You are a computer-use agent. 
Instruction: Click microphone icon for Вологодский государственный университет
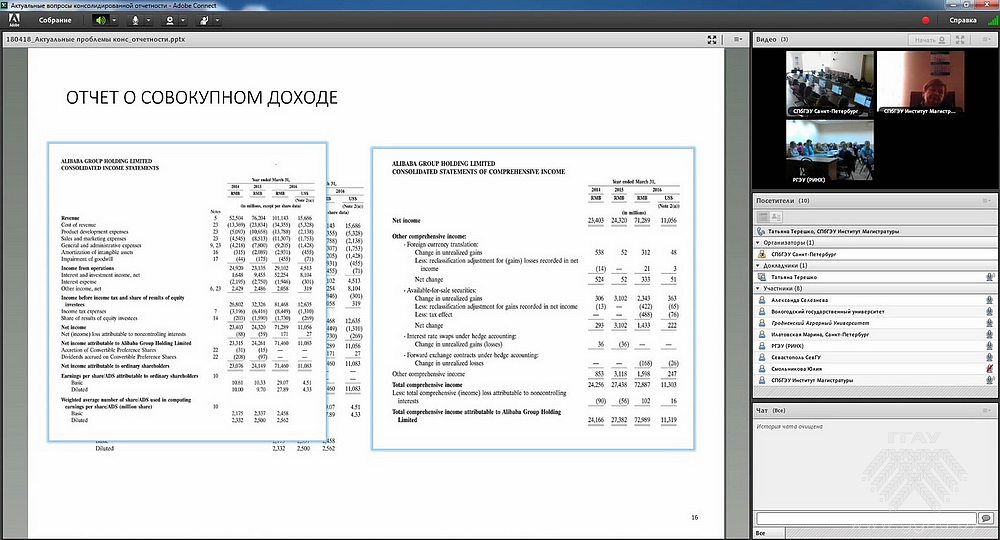pos(989,312)
